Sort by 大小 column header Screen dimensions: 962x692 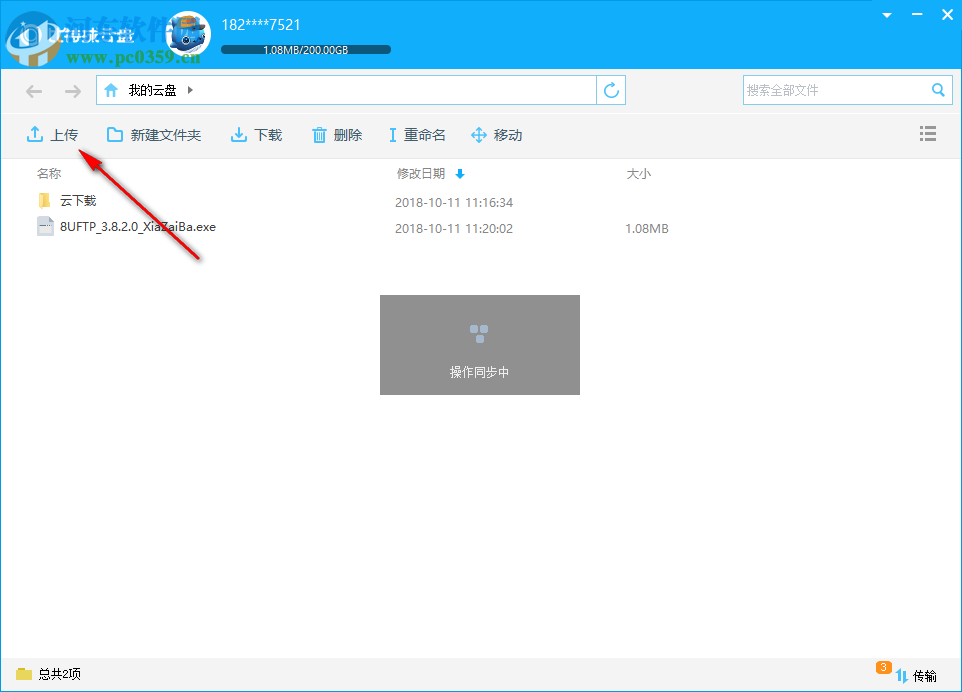tap(638, 174)
